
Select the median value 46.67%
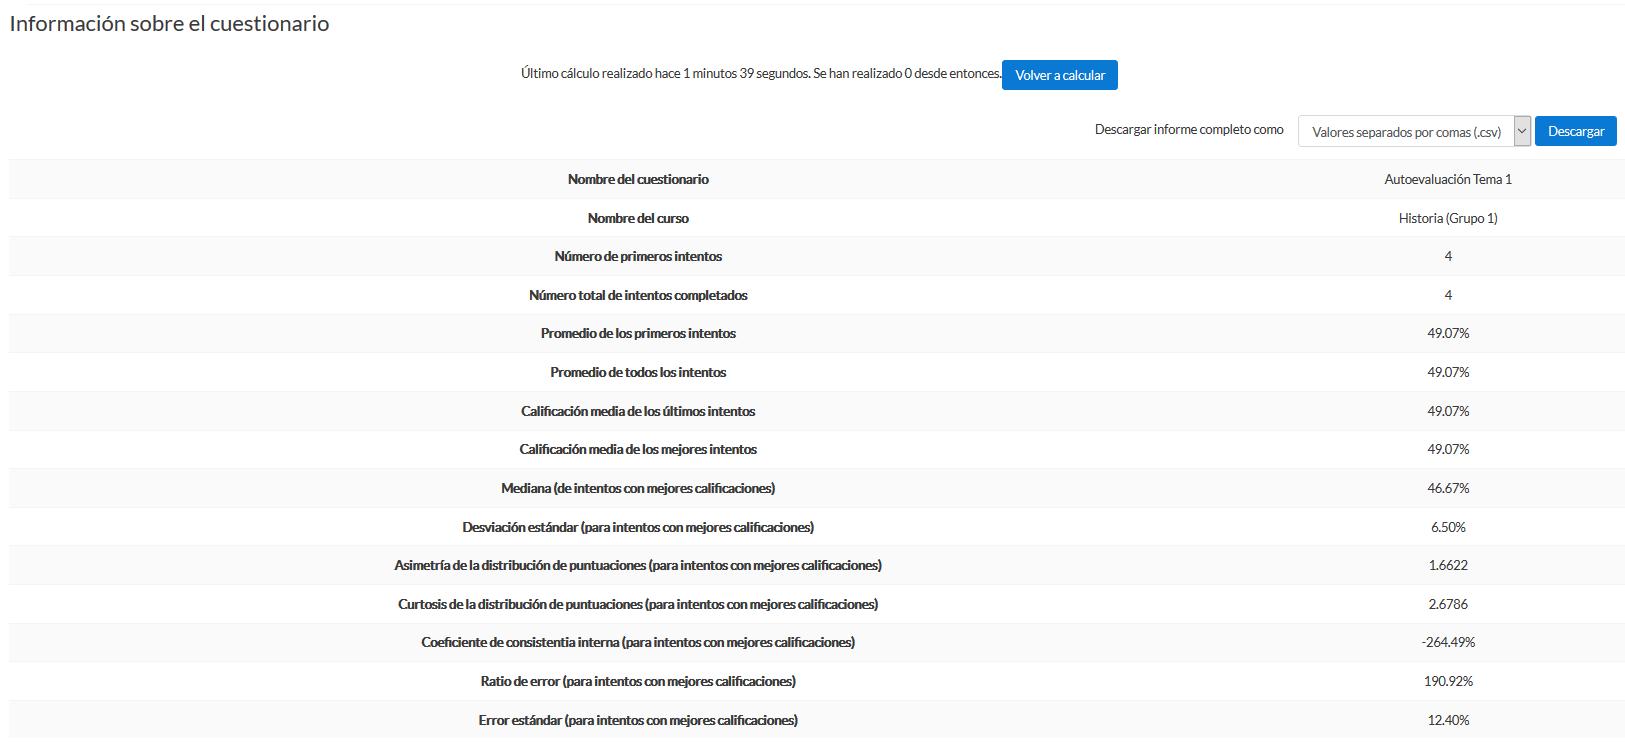pyautogui.click(x=1448, y=488)
